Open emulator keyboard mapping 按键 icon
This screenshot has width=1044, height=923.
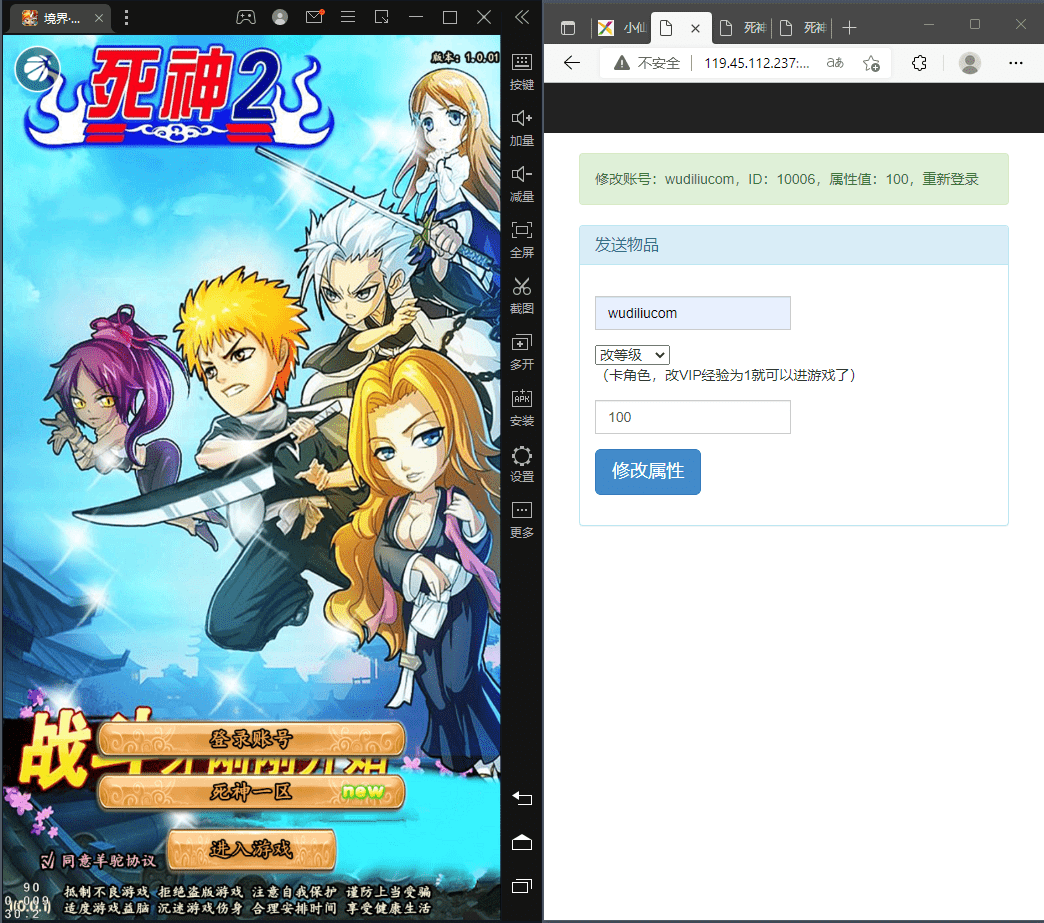click(x=521, y=72)
